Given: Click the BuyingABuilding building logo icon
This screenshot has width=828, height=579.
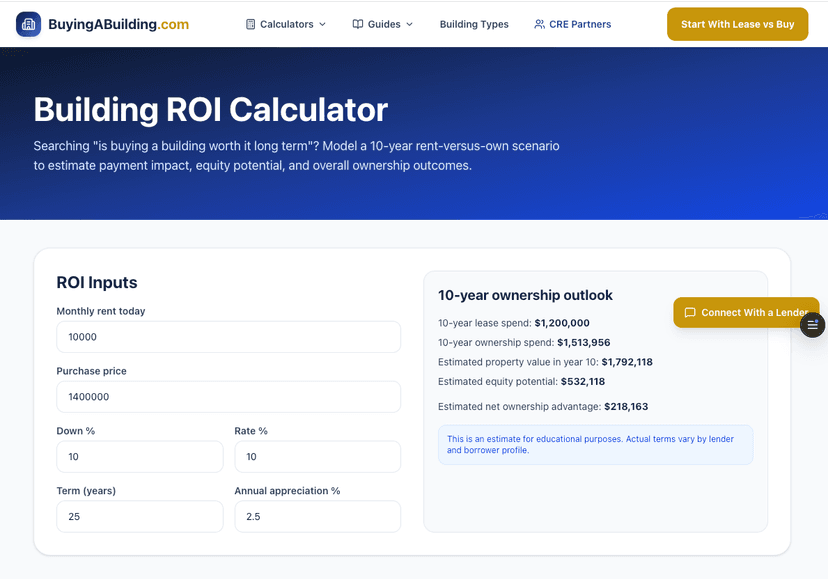Looking at the screenshot, I should [29, 23].
